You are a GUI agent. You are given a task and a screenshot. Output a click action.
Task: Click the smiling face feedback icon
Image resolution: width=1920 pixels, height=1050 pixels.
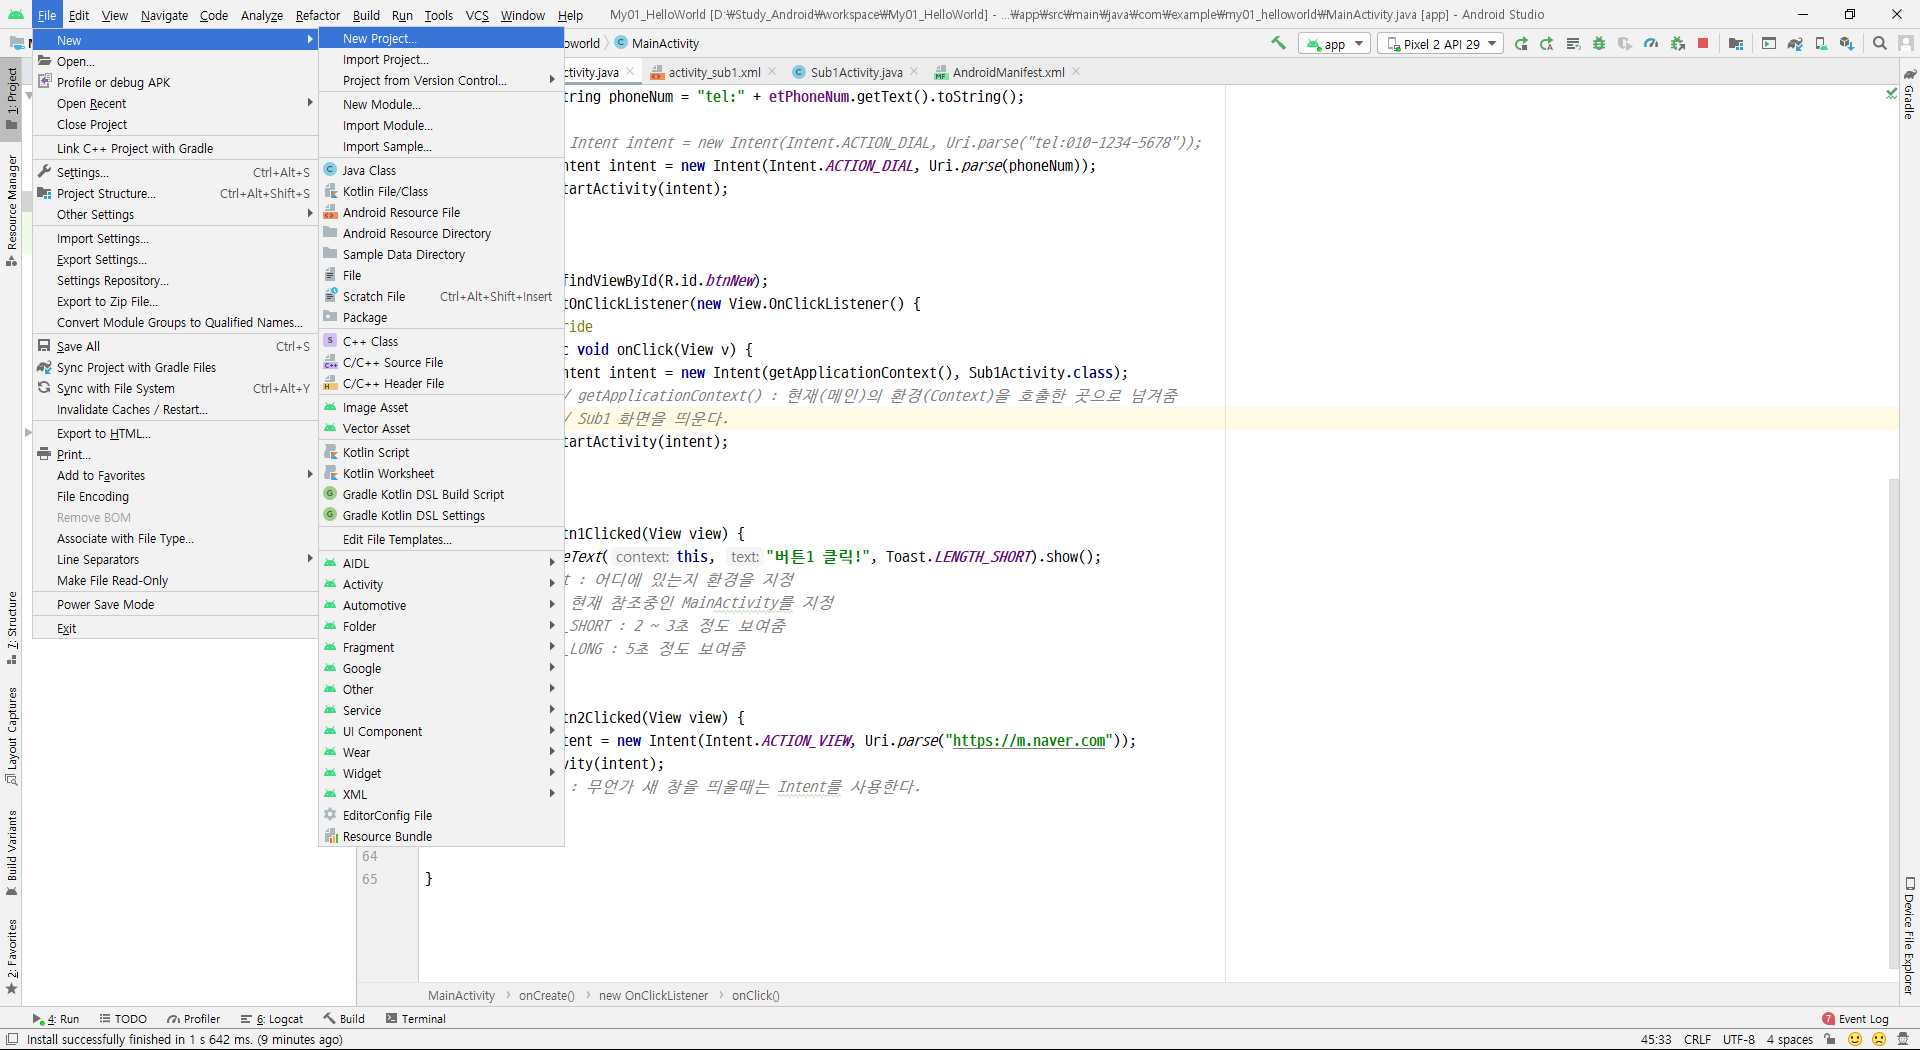(1855, 1039)
